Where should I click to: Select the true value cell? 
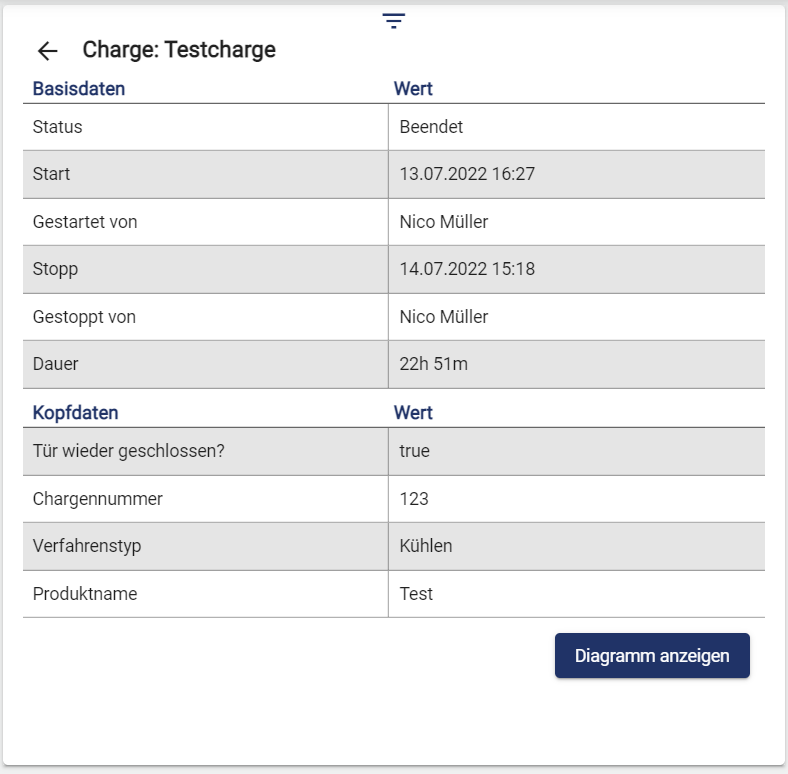[x=414, y=451]
